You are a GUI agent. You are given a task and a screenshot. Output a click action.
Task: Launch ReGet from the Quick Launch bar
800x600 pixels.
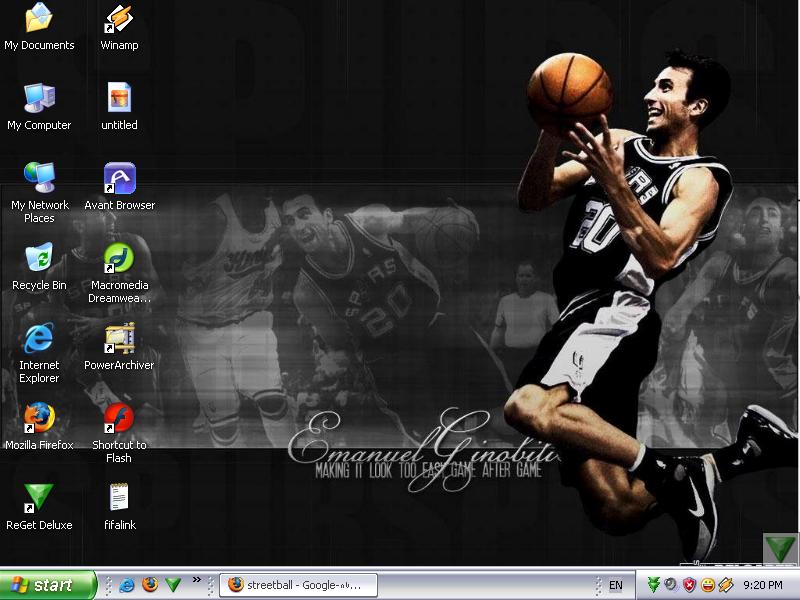coord(173,585)
